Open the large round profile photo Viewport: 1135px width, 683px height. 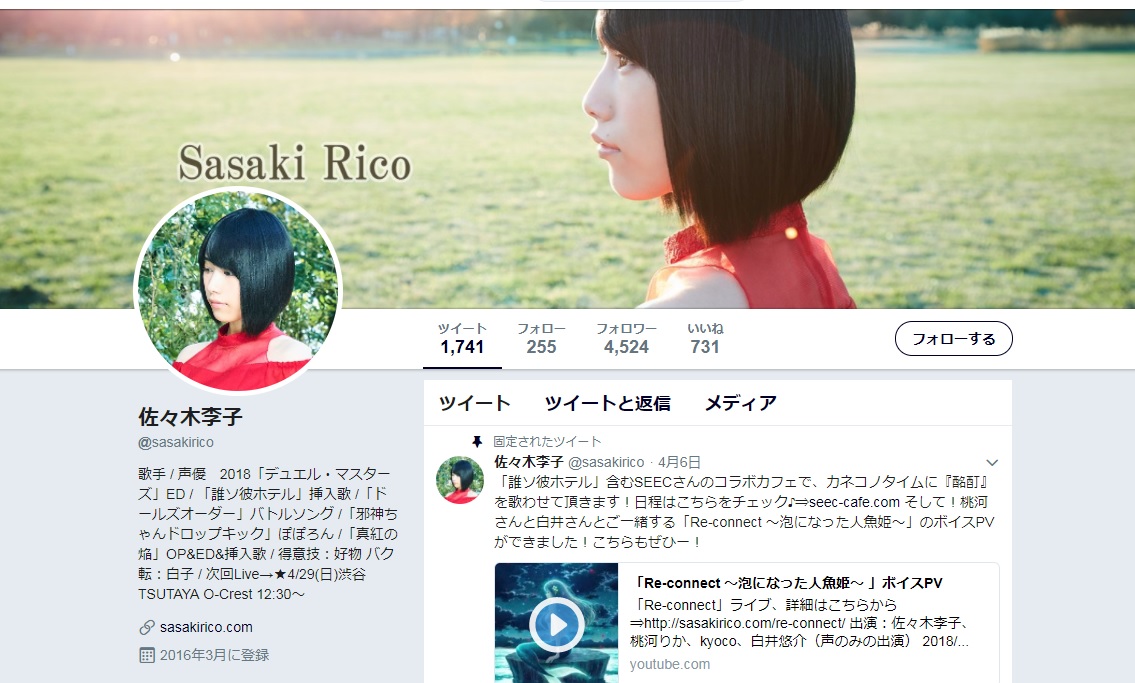click(238, 290)
